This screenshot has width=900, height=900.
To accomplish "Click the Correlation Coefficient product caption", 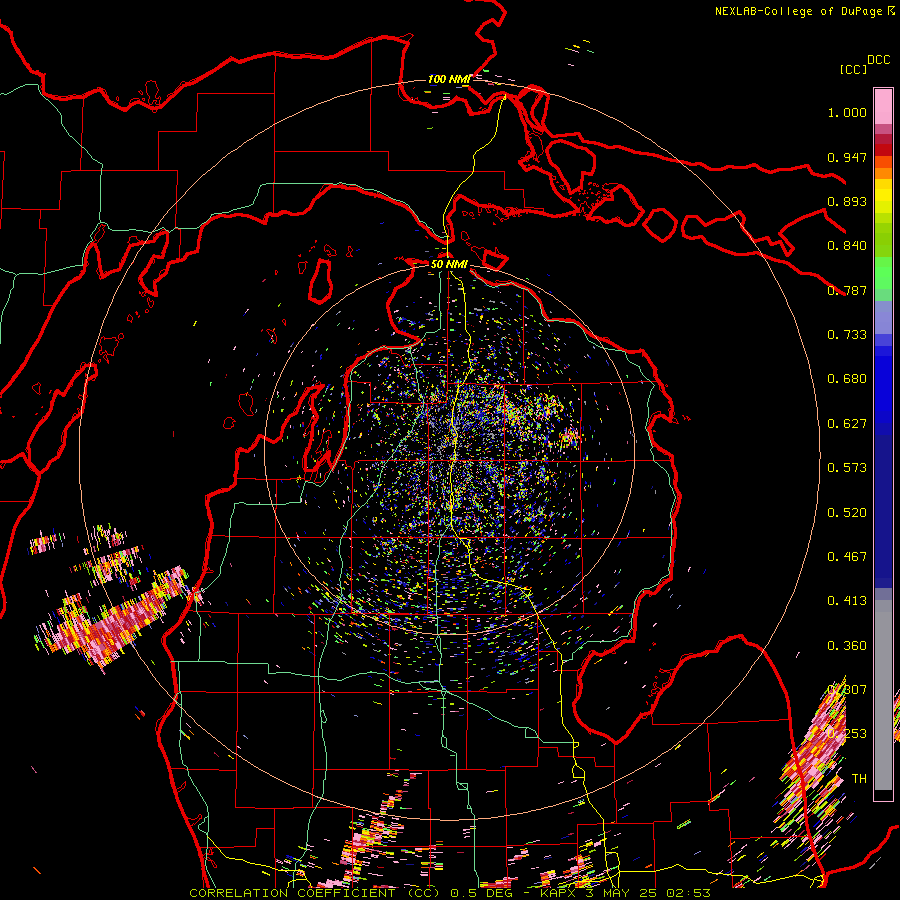I will 450,893.
